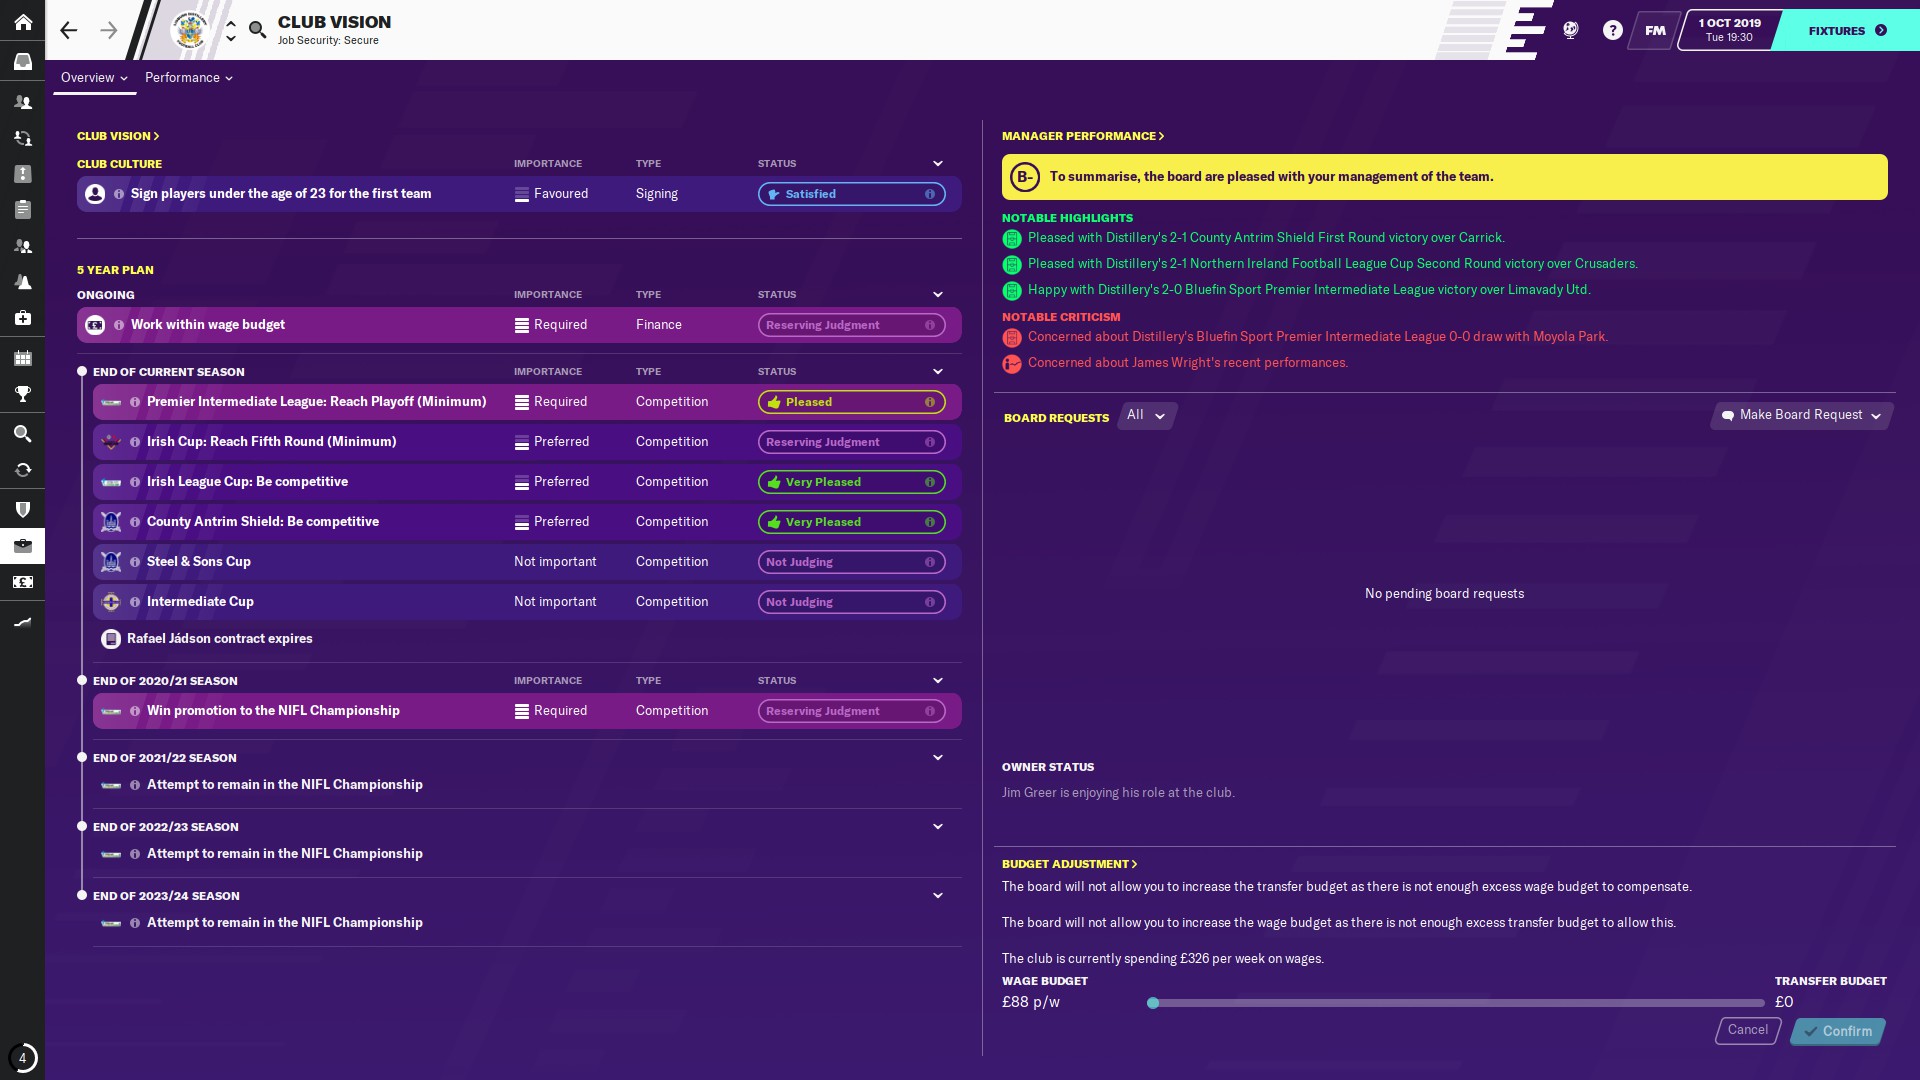Open the Finances pound-note icon
The height and width of the screenshot is (1080, 1920).
22,582
